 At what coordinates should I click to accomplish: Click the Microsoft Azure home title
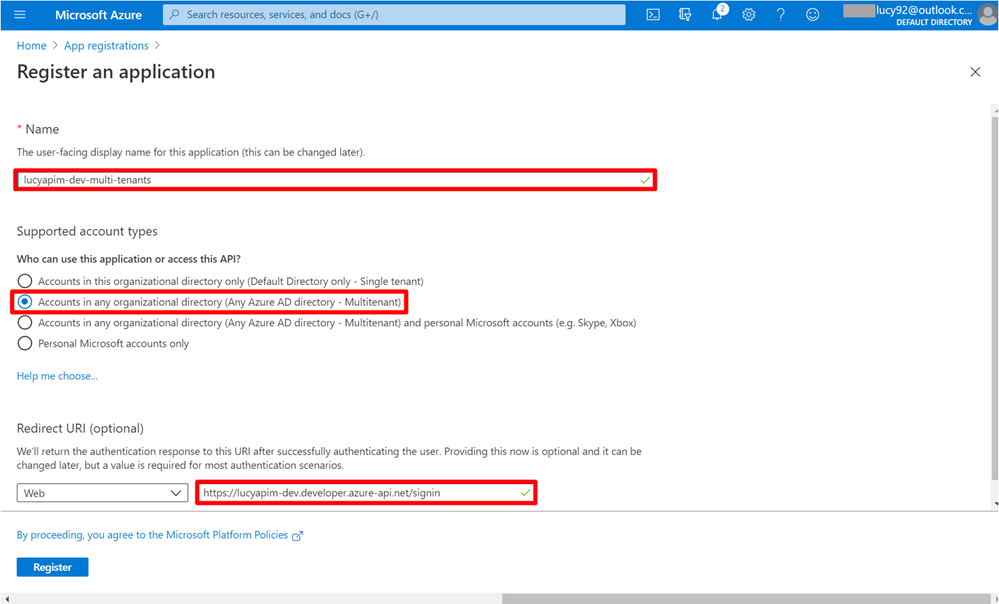(x=98, y=15)
